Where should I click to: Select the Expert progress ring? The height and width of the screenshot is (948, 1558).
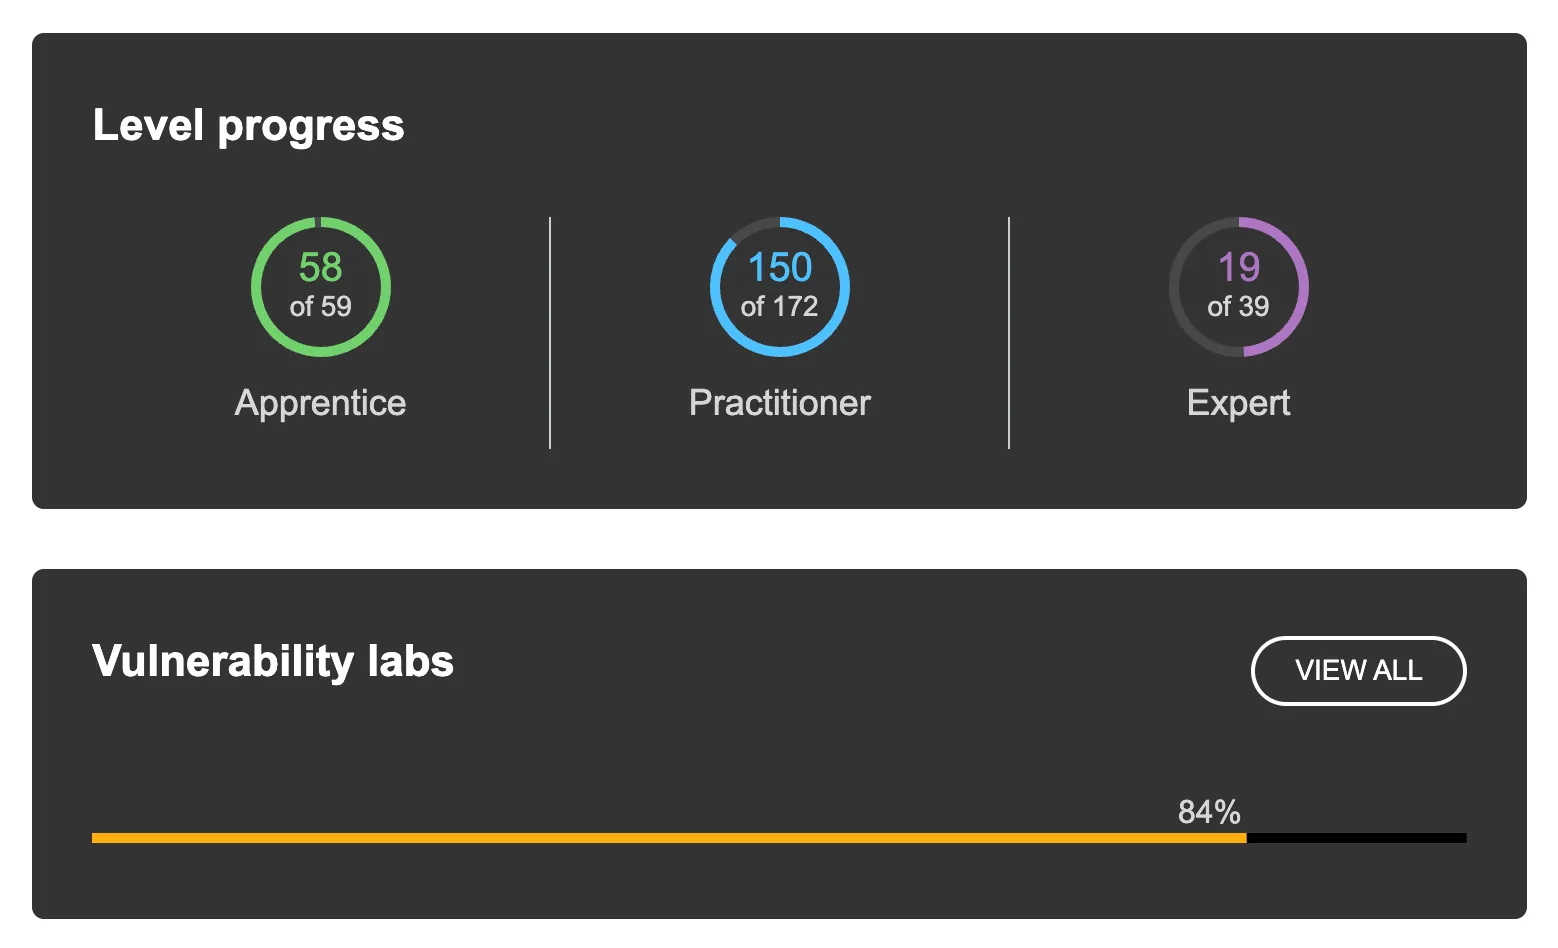[x=1238, y=287]
